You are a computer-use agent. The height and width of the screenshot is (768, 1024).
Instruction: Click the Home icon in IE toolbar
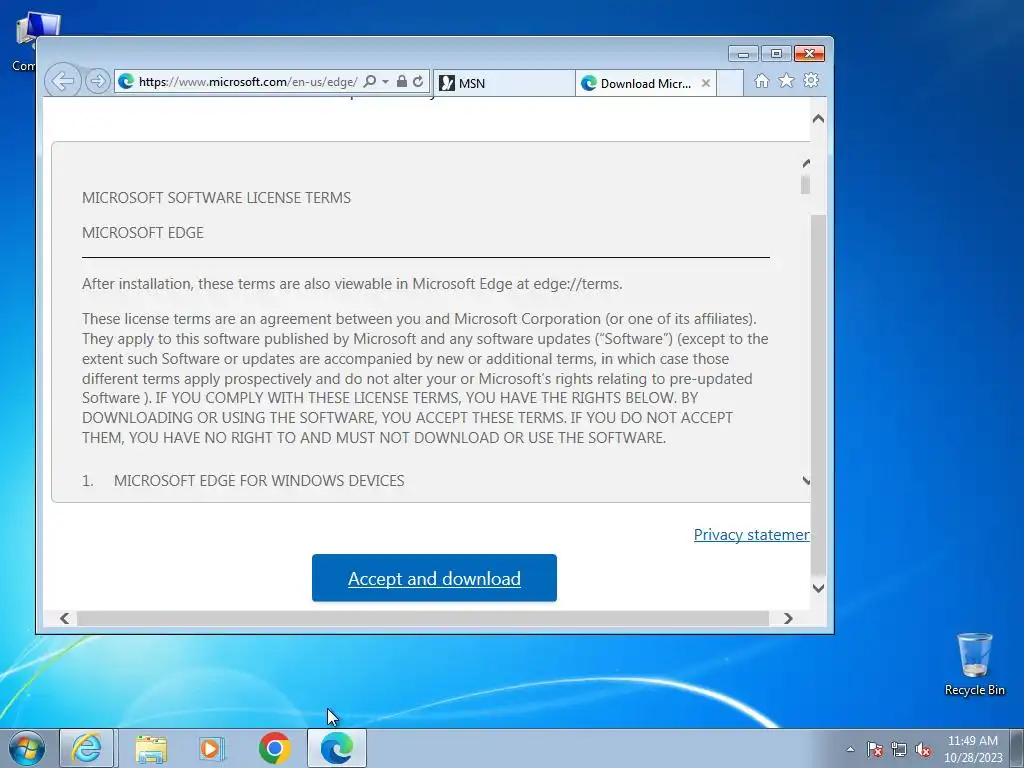pos(761,81)
